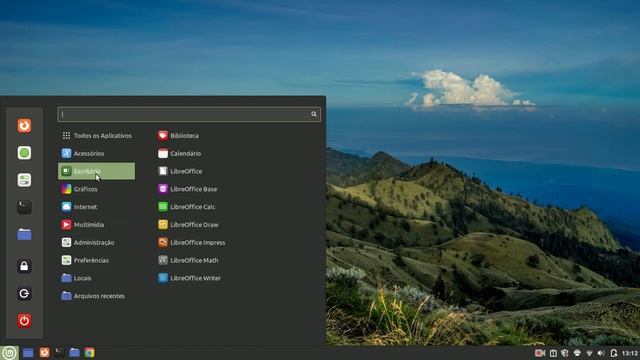This screenshot has height=360, width=640.
Task: Open System Settings from the favorites sidebar
Action: click(24, 180)
